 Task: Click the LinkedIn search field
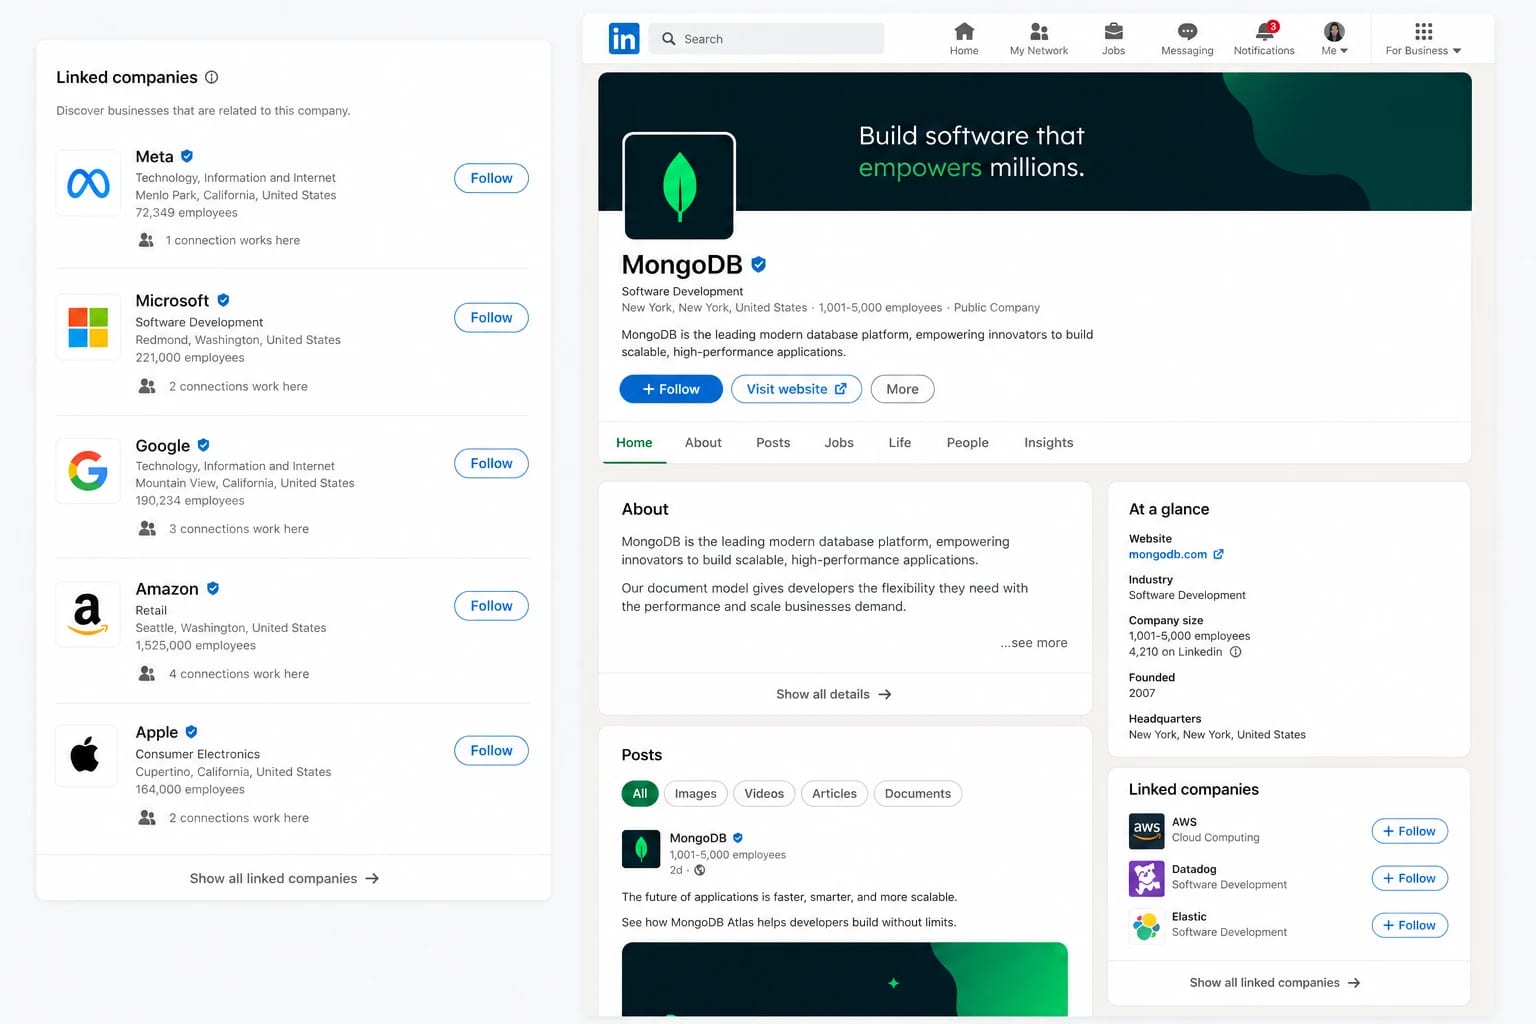[766, 39]
